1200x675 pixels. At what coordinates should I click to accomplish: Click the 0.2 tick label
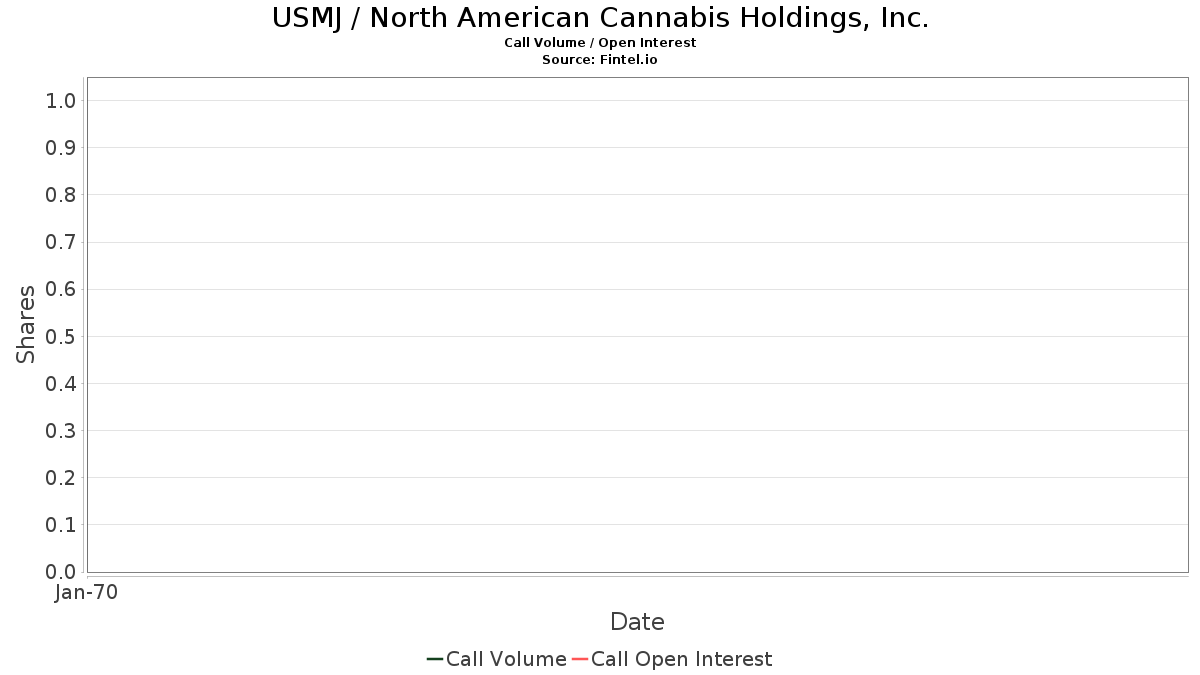(61, 478)
